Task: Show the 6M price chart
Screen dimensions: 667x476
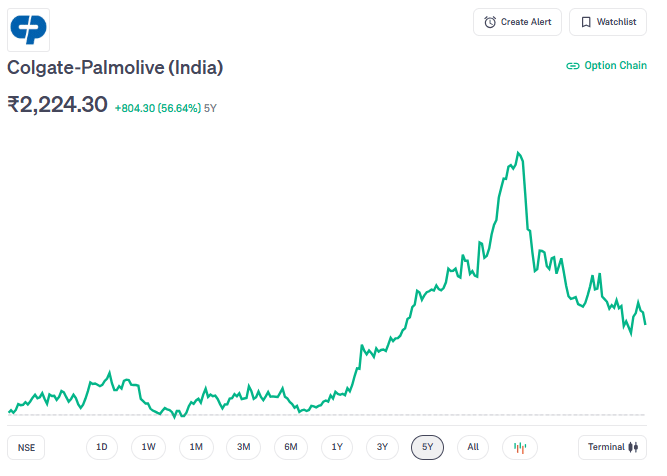Action: [x=291, y=447]
